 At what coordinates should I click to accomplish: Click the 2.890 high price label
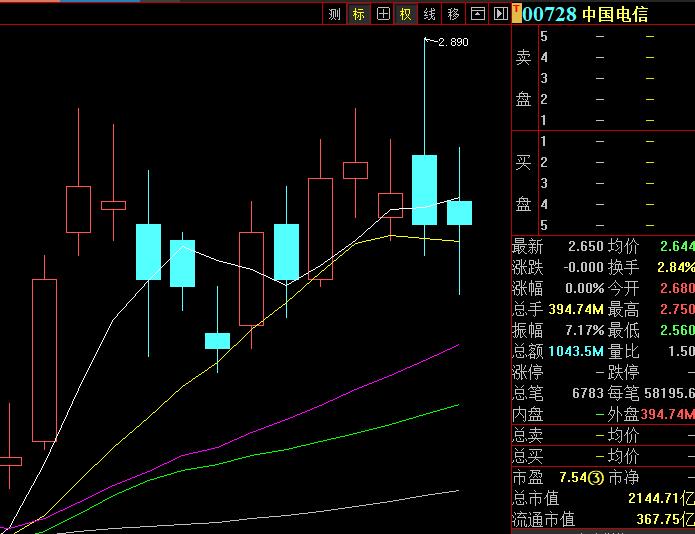[x=453, y=42]
